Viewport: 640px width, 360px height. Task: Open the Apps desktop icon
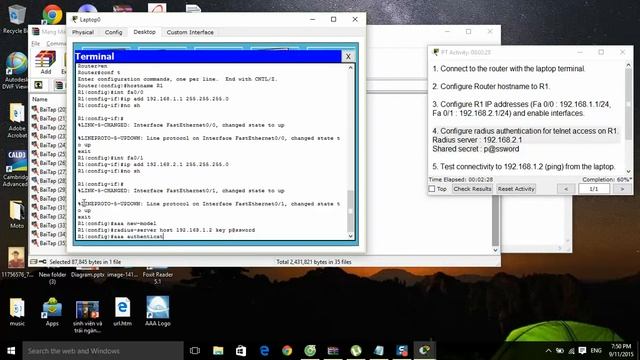[52, 312]
